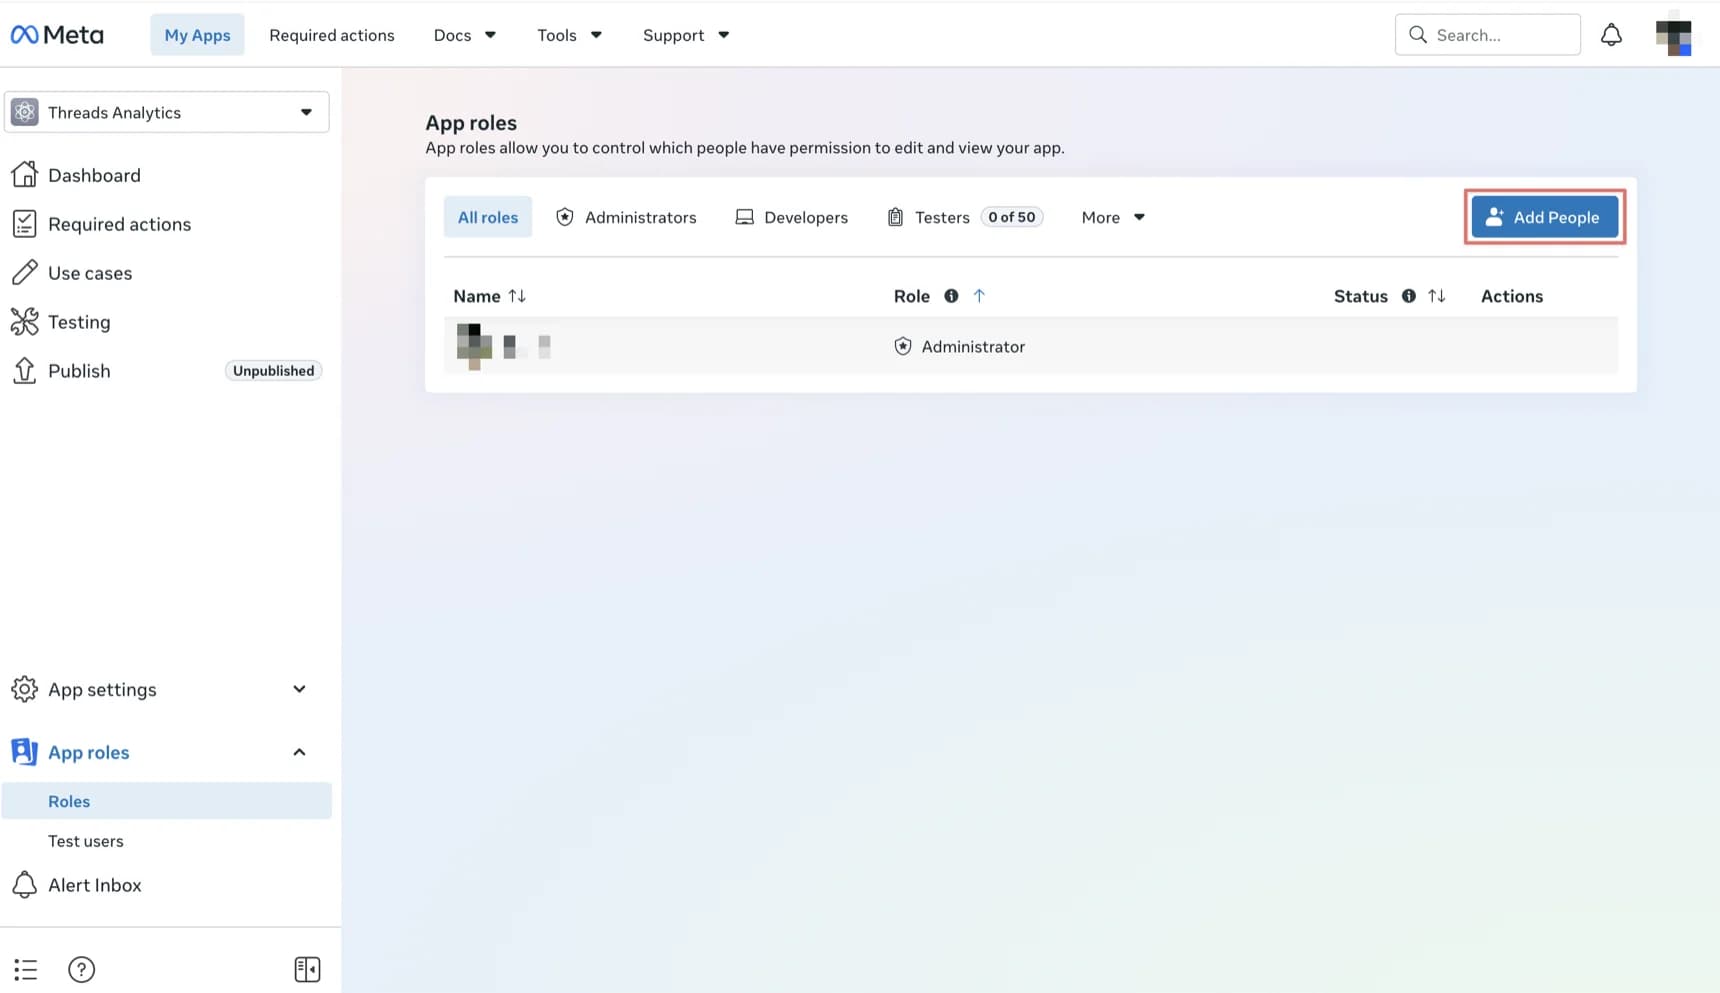Click the Alert Inbox bell icon
This screenshot has height=993, width=1720.
point(25,885)
